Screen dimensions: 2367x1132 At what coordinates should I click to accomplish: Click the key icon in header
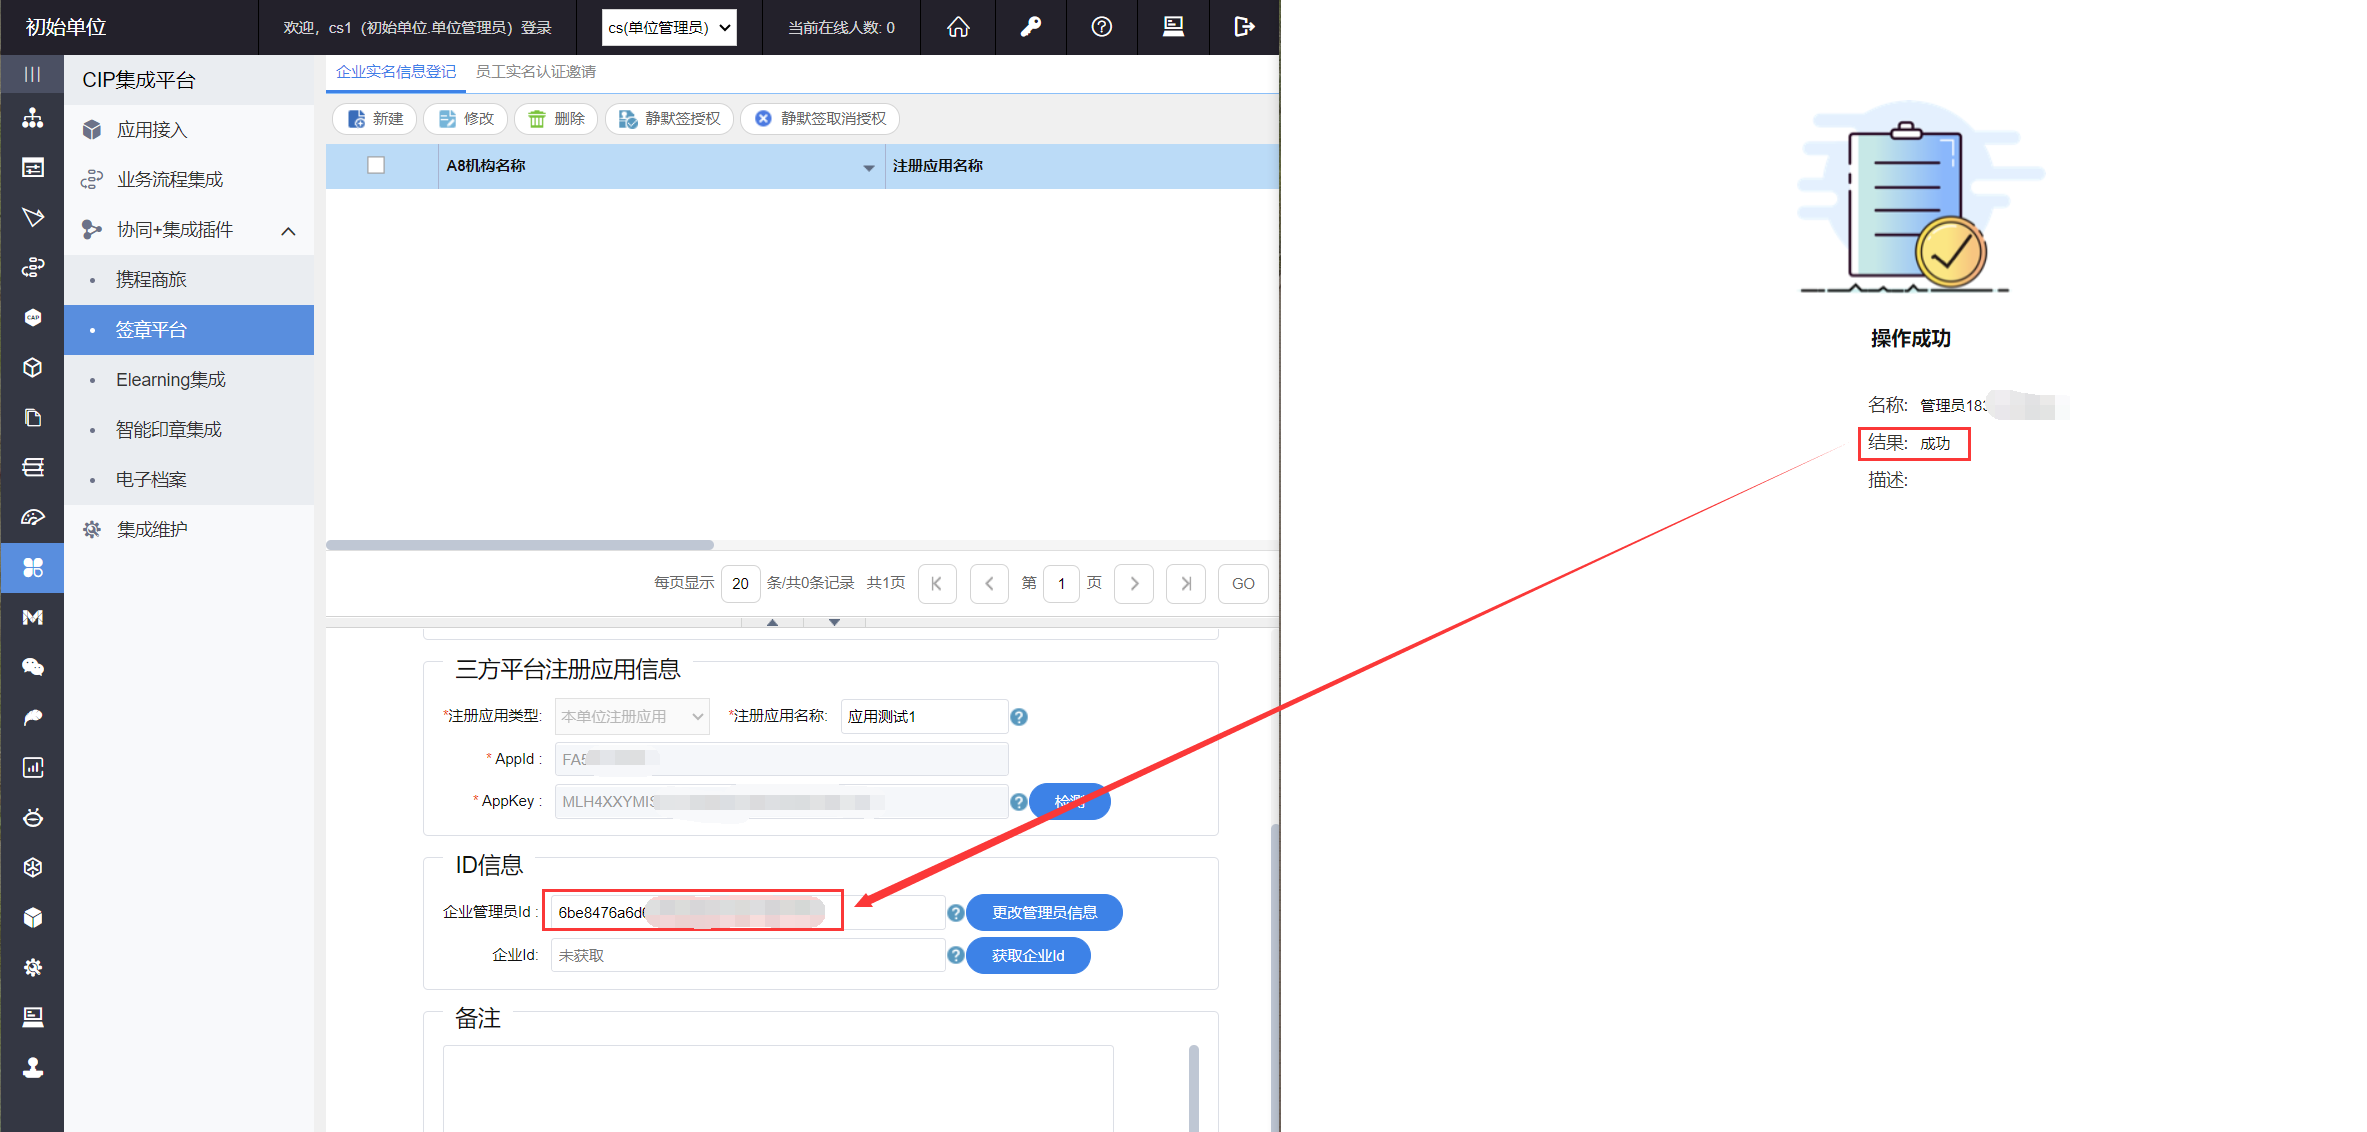pos(1030,27)
